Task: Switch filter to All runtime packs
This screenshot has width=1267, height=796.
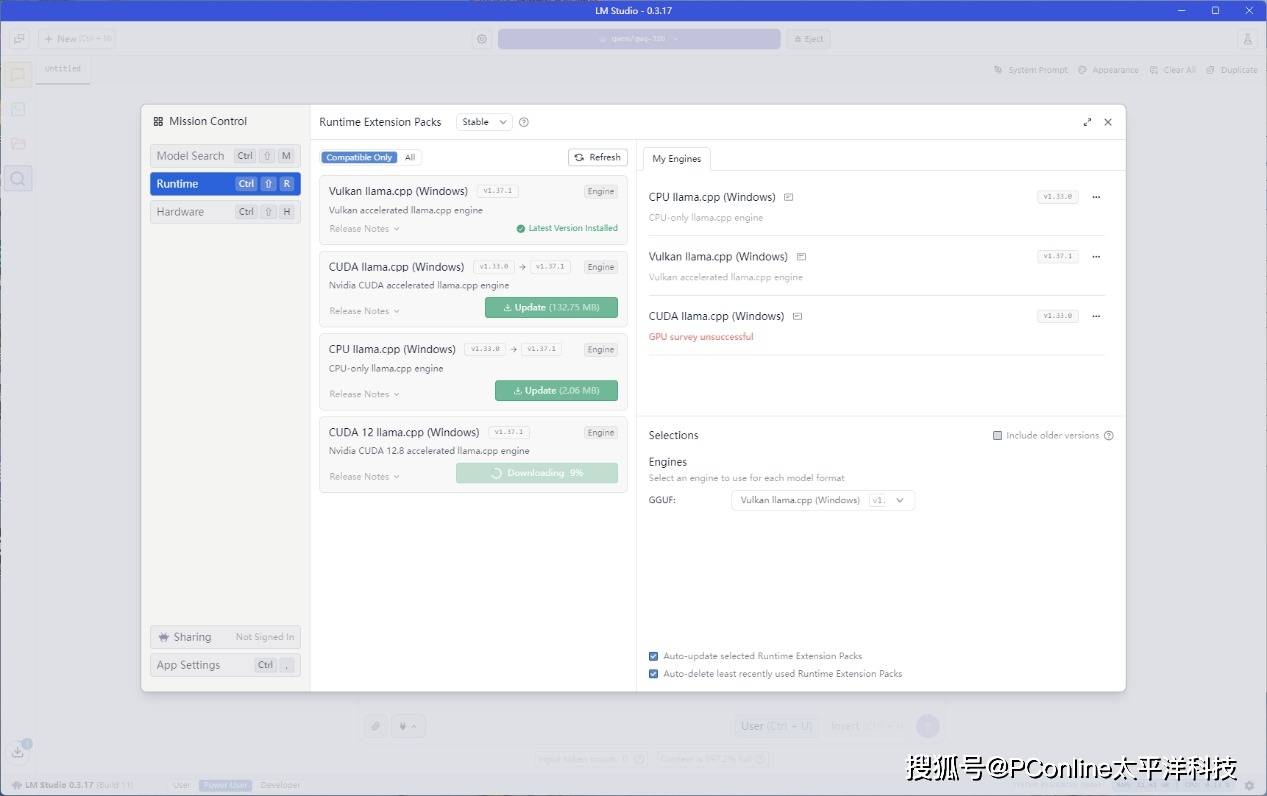Action: pyautogui.click(x=410, y=157)
